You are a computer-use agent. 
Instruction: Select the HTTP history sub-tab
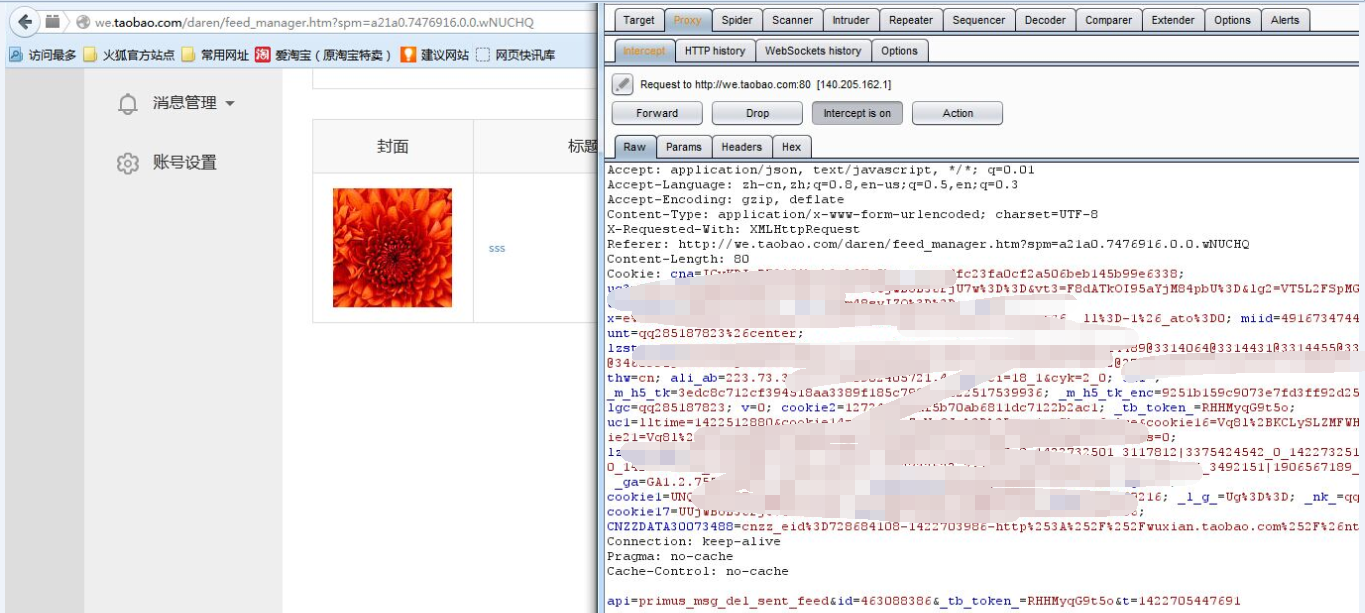click(714, 51)
